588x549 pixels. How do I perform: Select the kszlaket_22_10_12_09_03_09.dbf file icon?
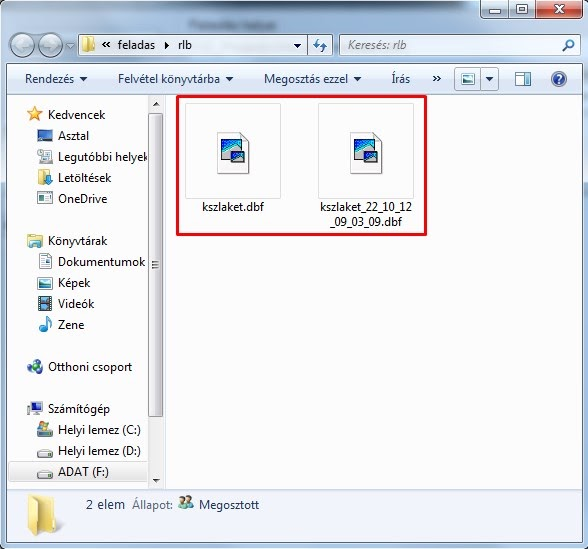(x=366, y=152)
